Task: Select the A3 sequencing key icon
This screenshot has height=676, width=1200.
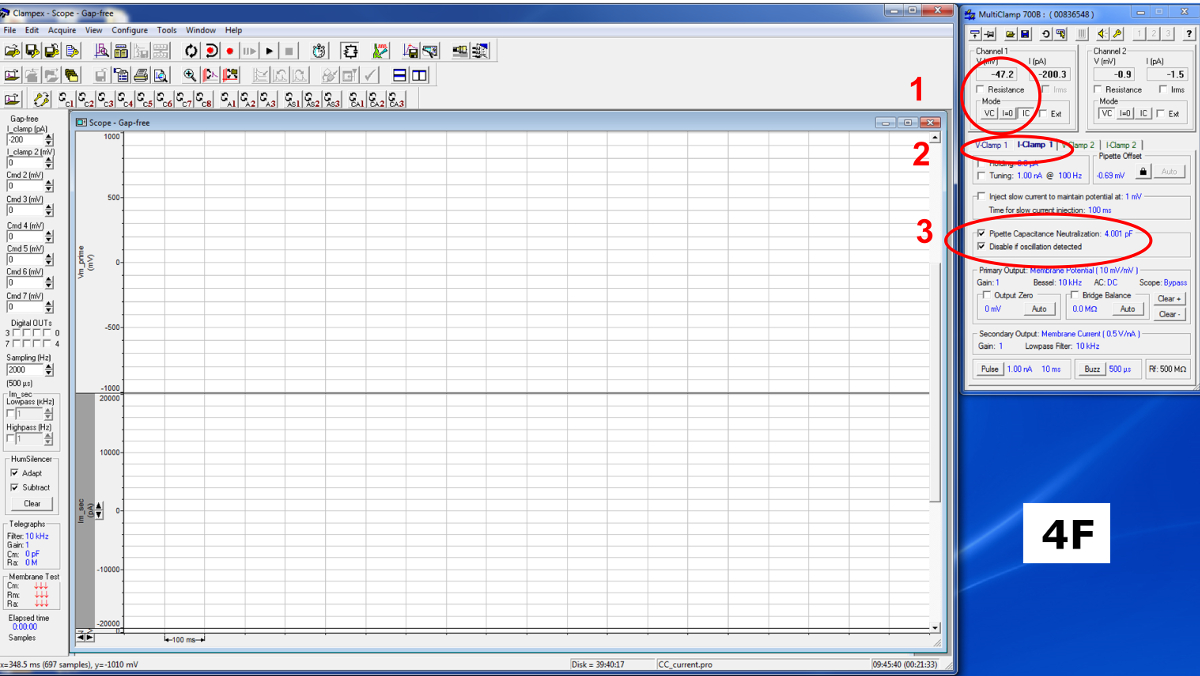Action: click(x=267, y=99)
